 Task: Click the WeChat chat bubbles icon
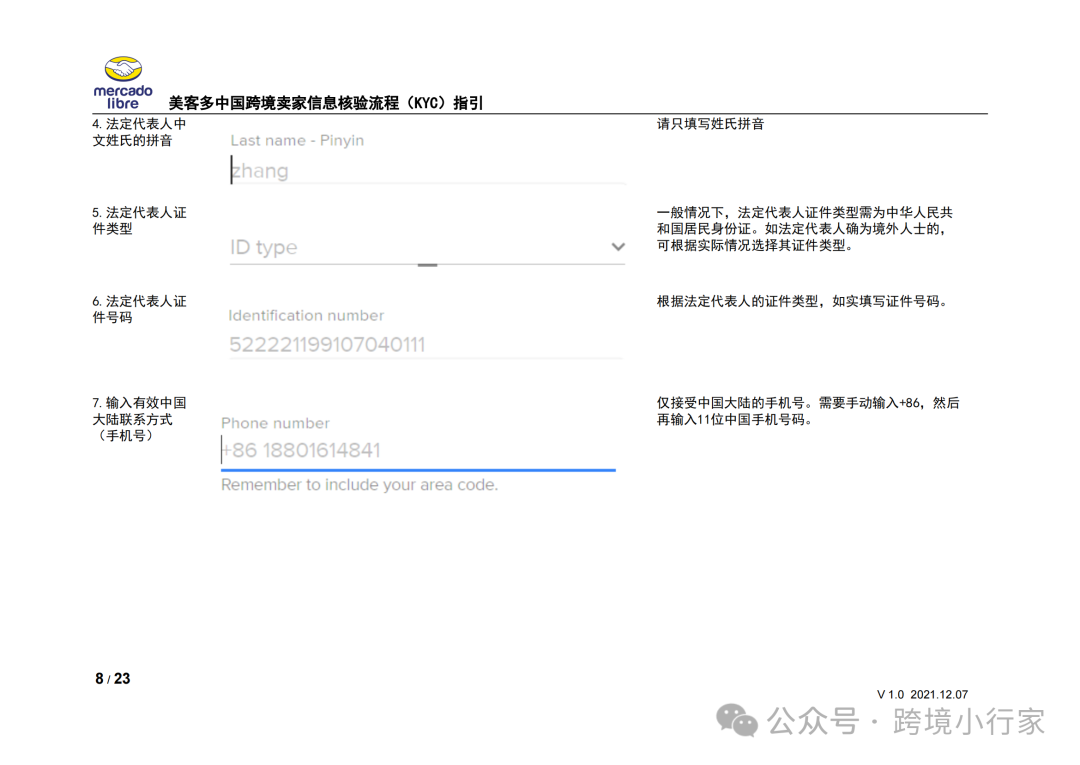(x=737, y=719)
